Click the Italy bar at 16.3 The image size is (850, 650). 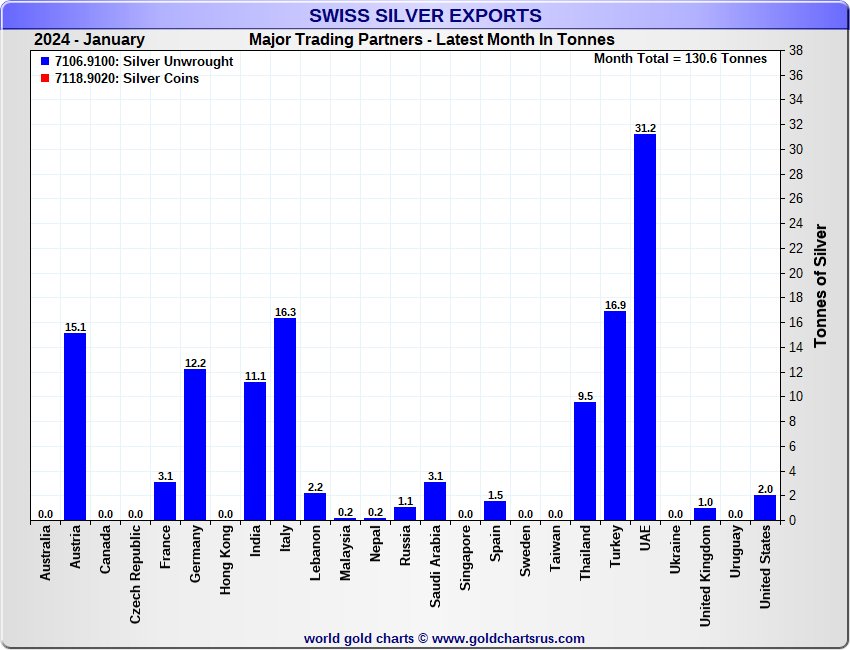coord(285,420)
